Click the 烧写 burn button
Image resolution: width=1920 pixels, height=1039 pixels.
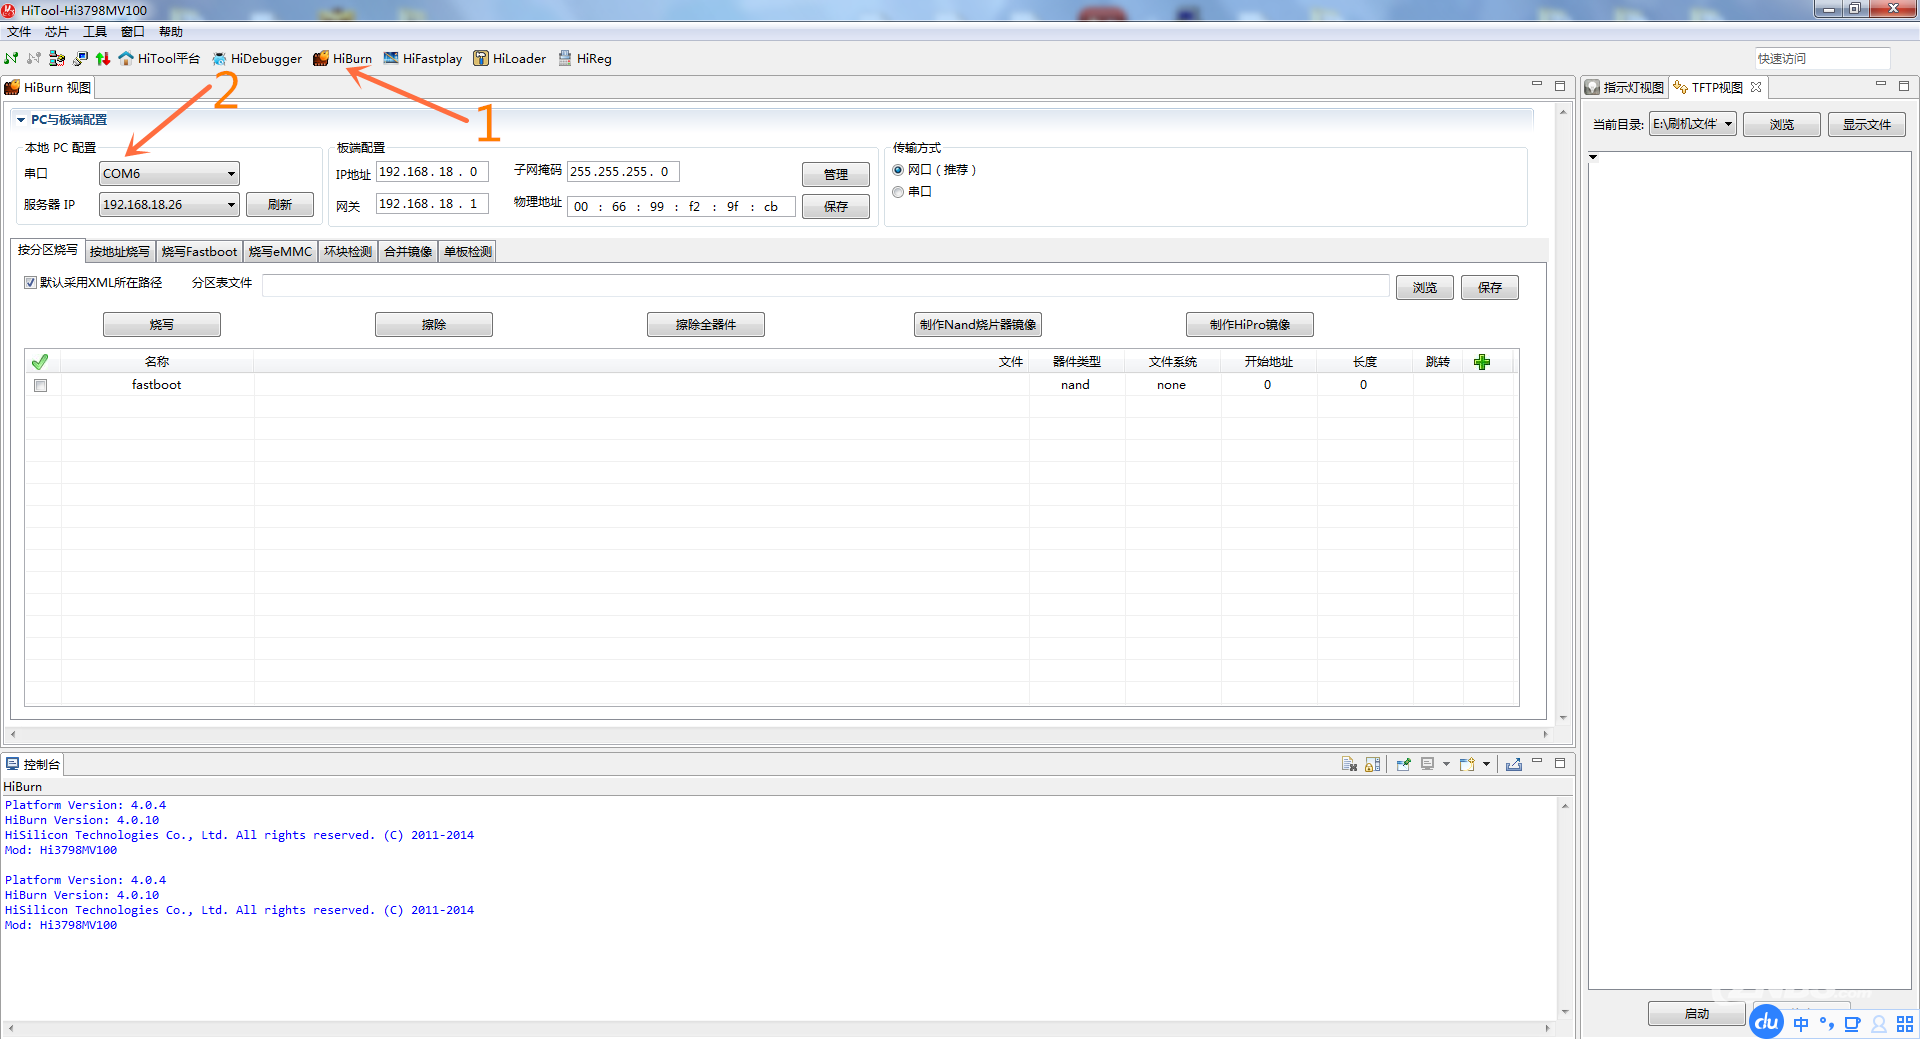click(x=162, y=325)
